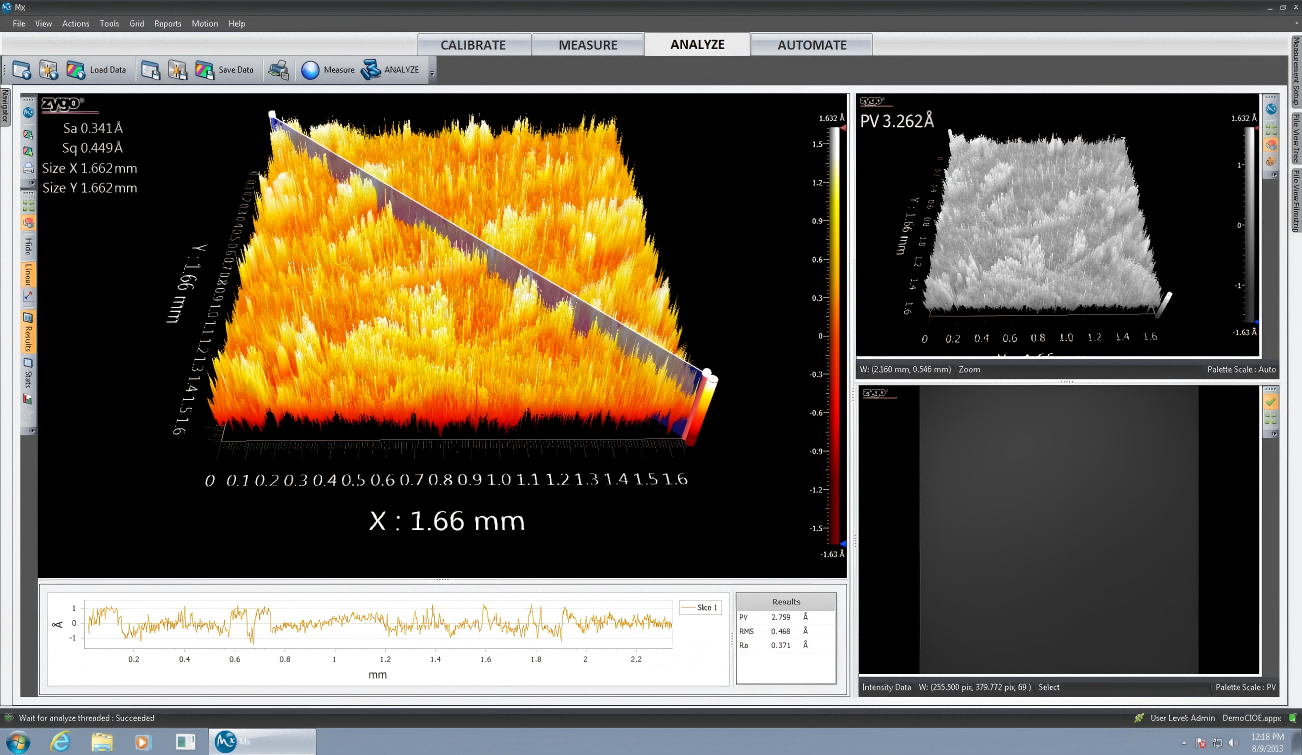Expand the toolbar overflow options arrow
Viewport: 1302px width, 755px height.
point(432,72)
